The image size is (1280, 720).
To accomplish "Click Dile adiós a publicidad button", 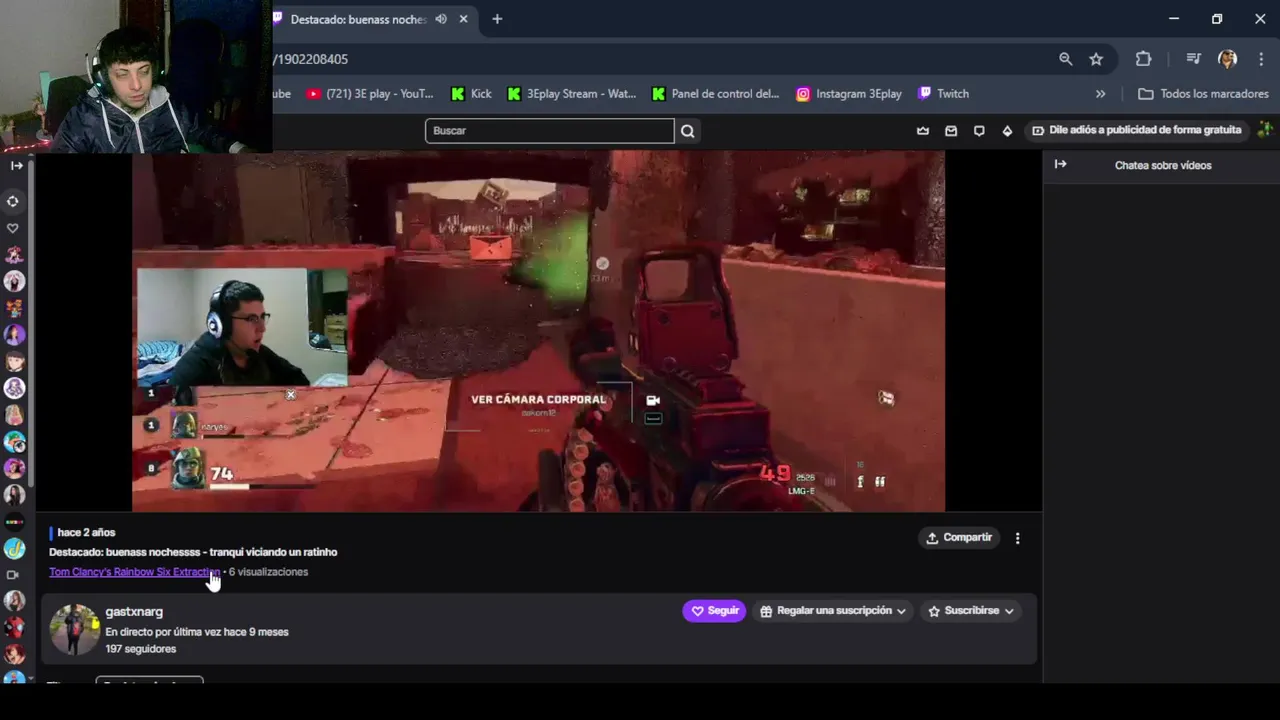I will [1136, 130].
